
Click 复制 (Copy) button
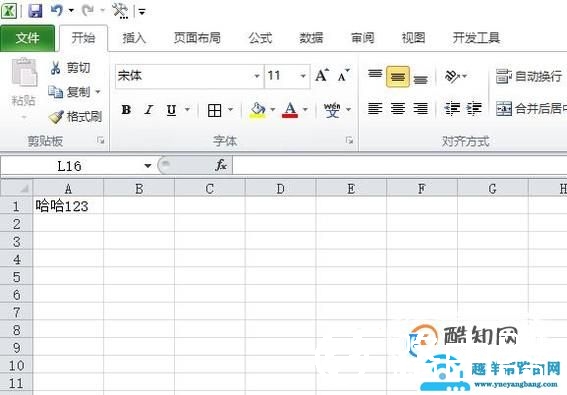tap(69, 92)
